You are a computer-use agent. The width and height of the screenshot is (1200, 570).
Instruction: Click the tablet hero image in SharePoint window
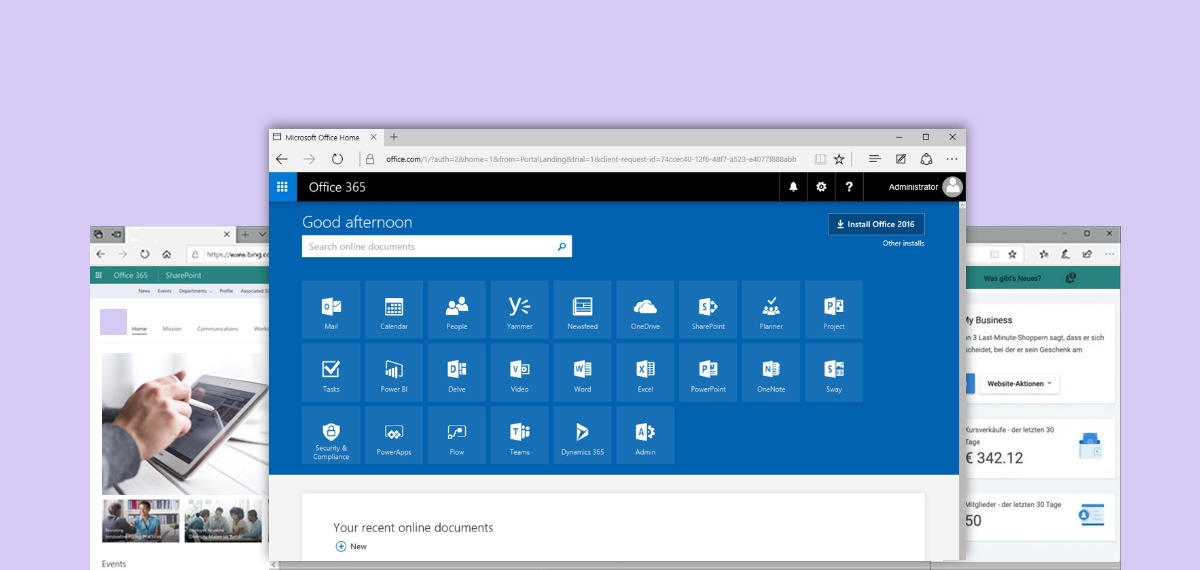(185, 422)
